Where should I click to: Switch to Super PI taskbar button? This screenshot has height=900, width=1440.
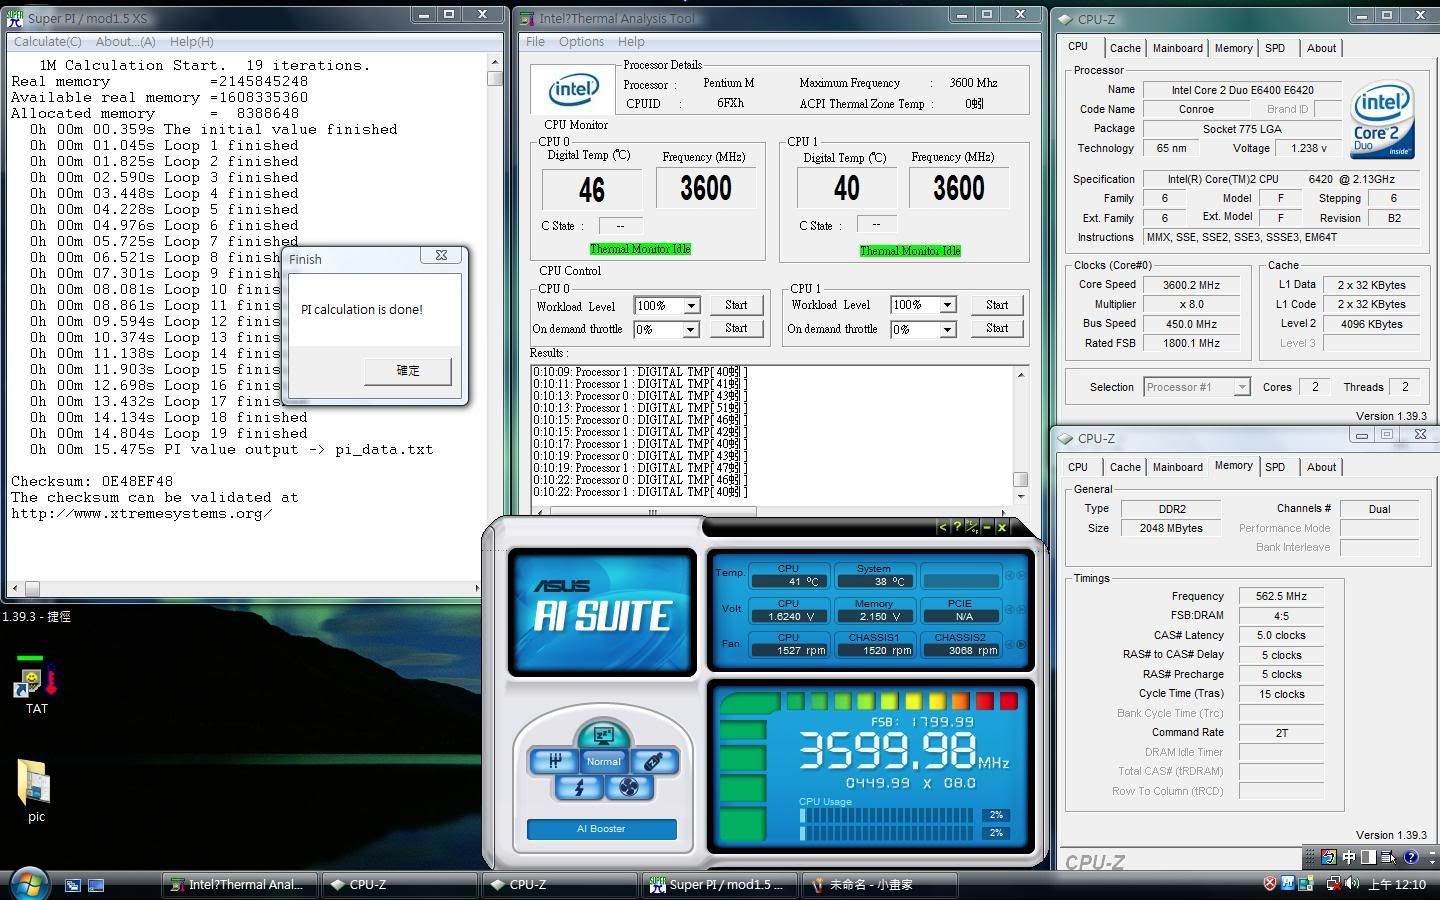point(720,885)
